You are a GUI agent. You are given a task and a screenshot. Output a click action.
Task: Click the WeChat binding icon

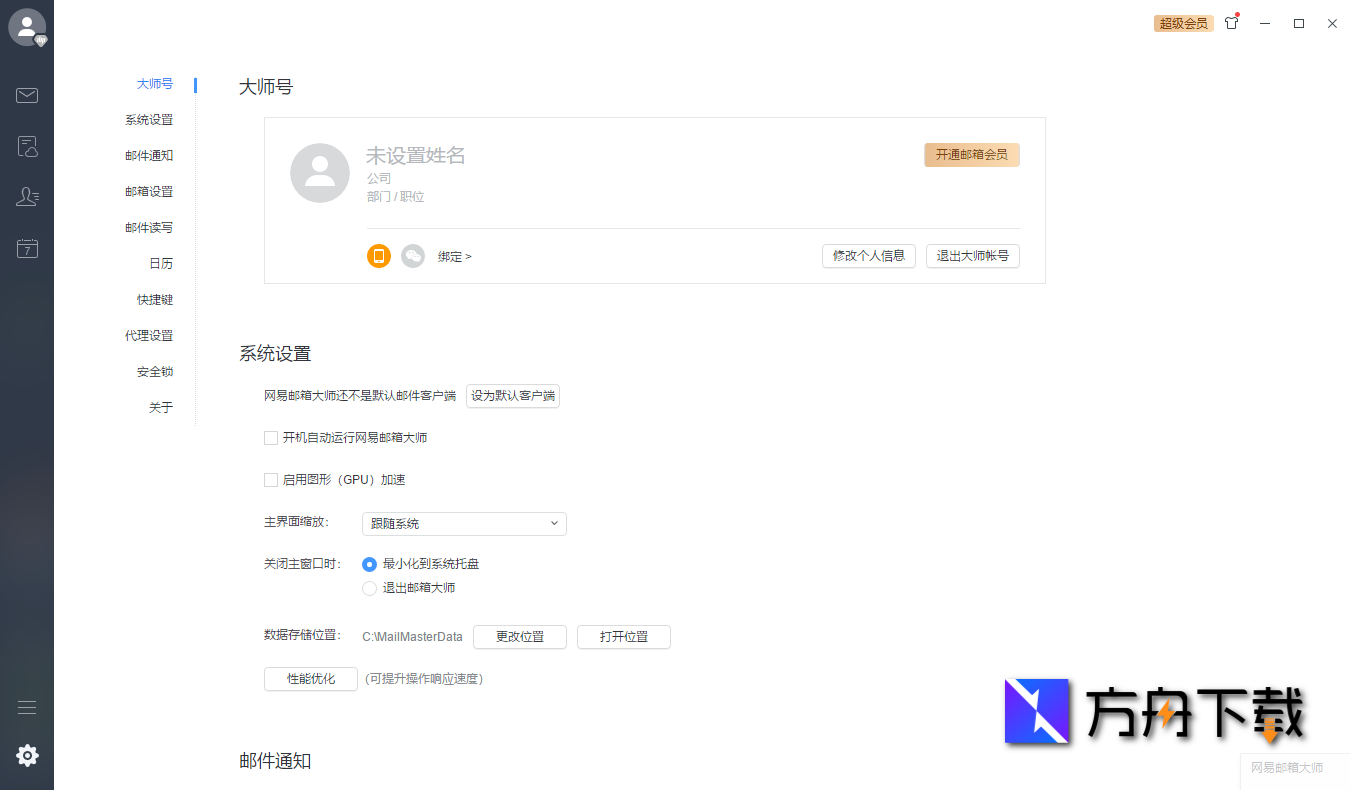coord(412,256)
